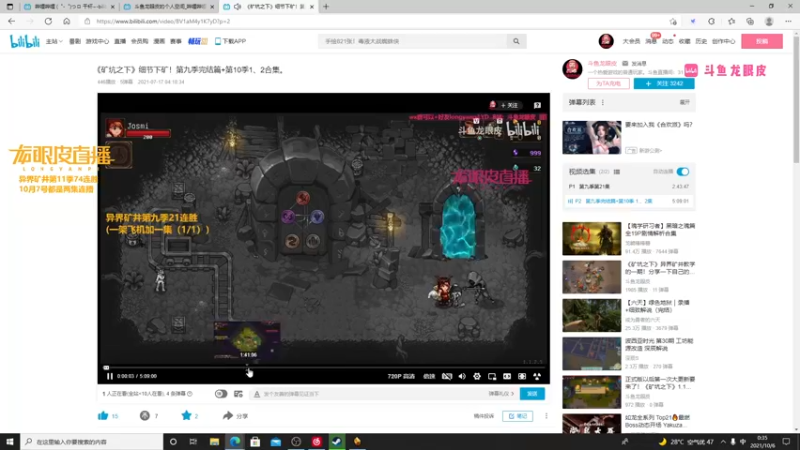
Task: Open 动态 in top nav
Action: (667, 41)
